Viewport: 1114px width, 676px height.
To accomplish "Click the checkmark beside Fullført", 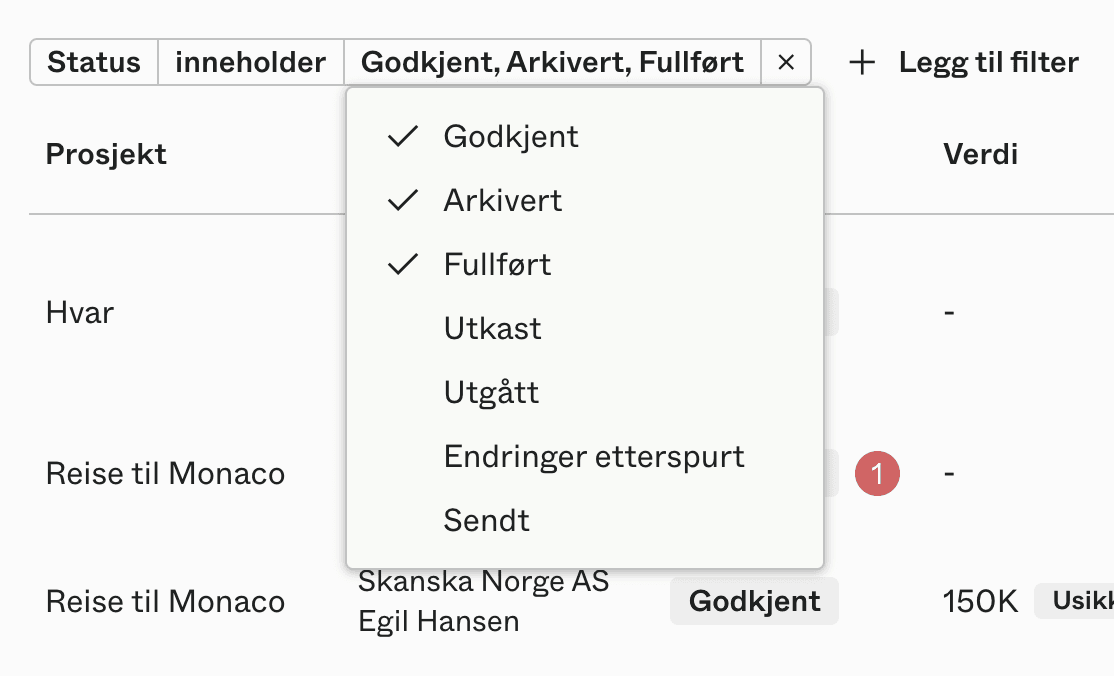I will click(x=401, y=264).
